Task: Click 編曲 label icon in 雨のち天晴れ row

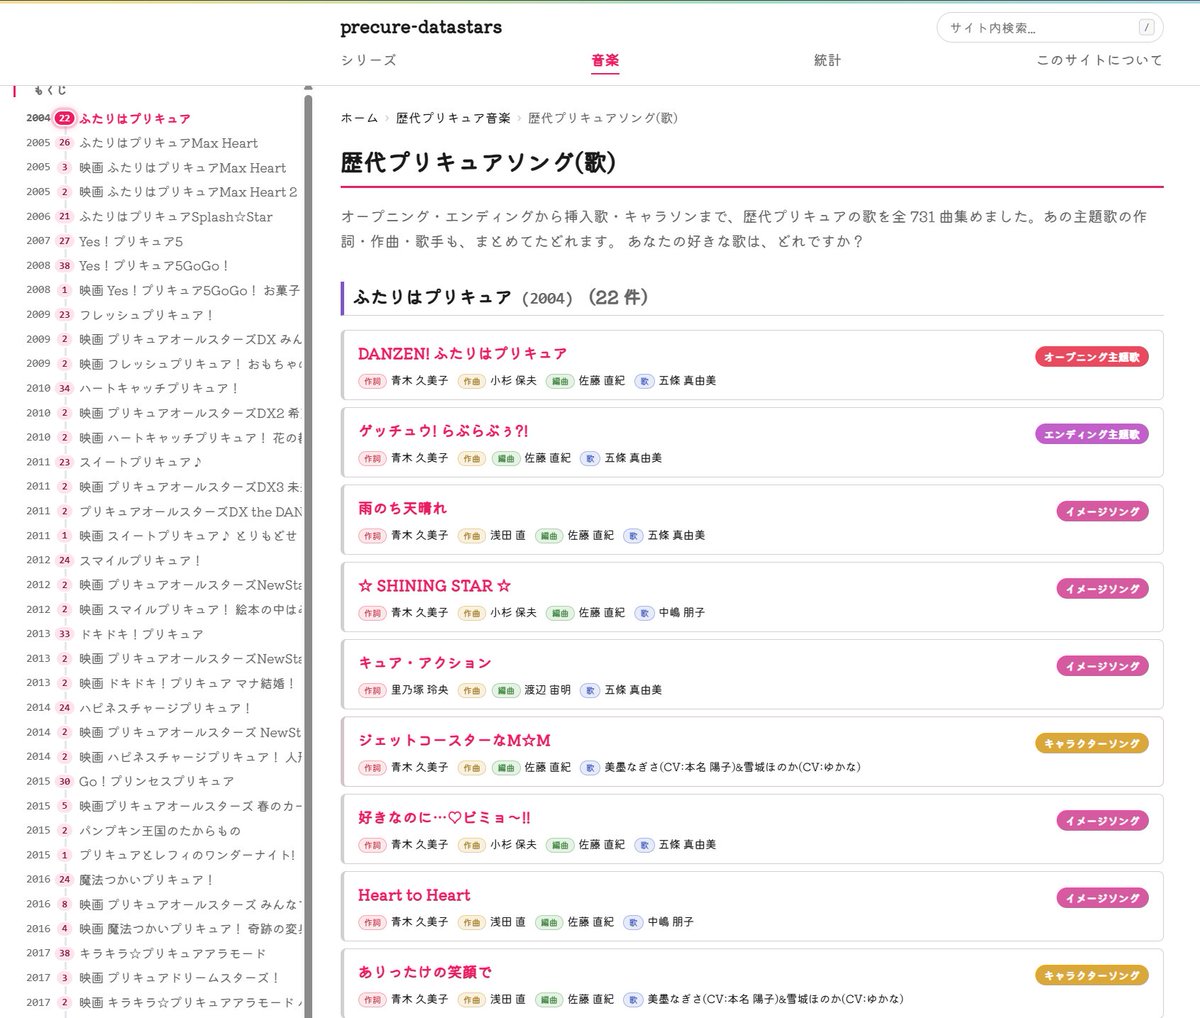Action: coord(549,536)
